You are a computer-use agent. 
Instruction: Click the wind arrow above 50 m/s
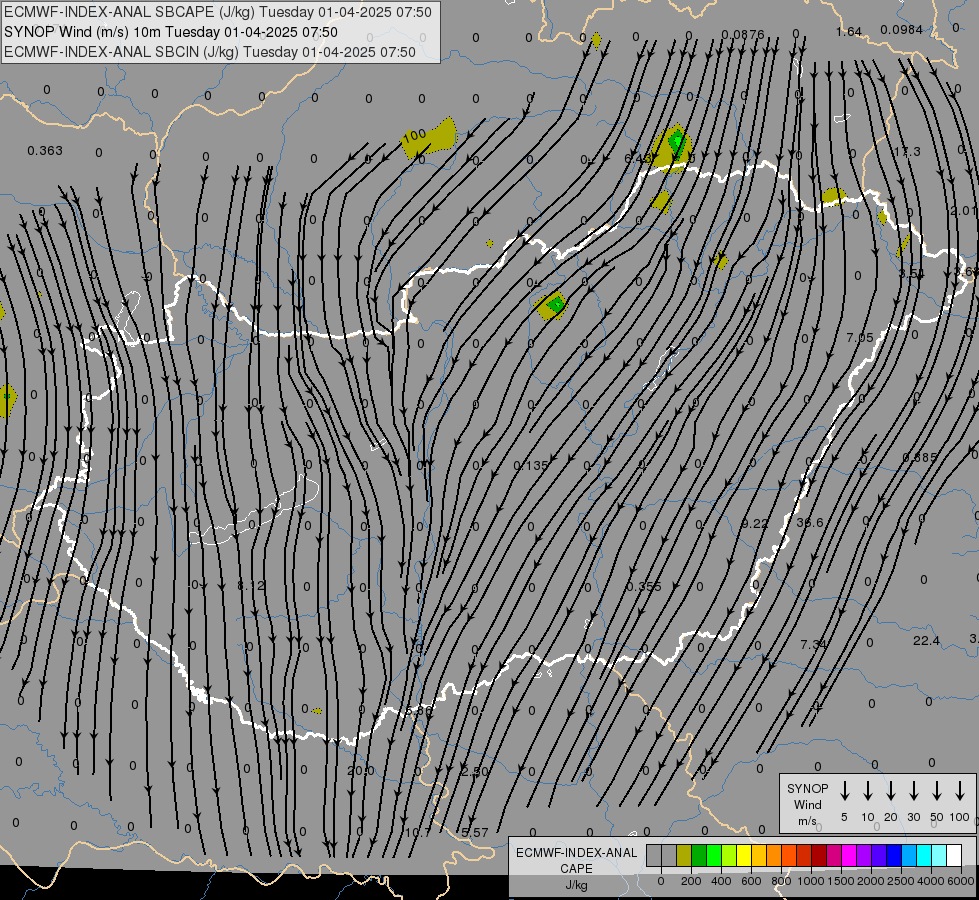(937, 791)
